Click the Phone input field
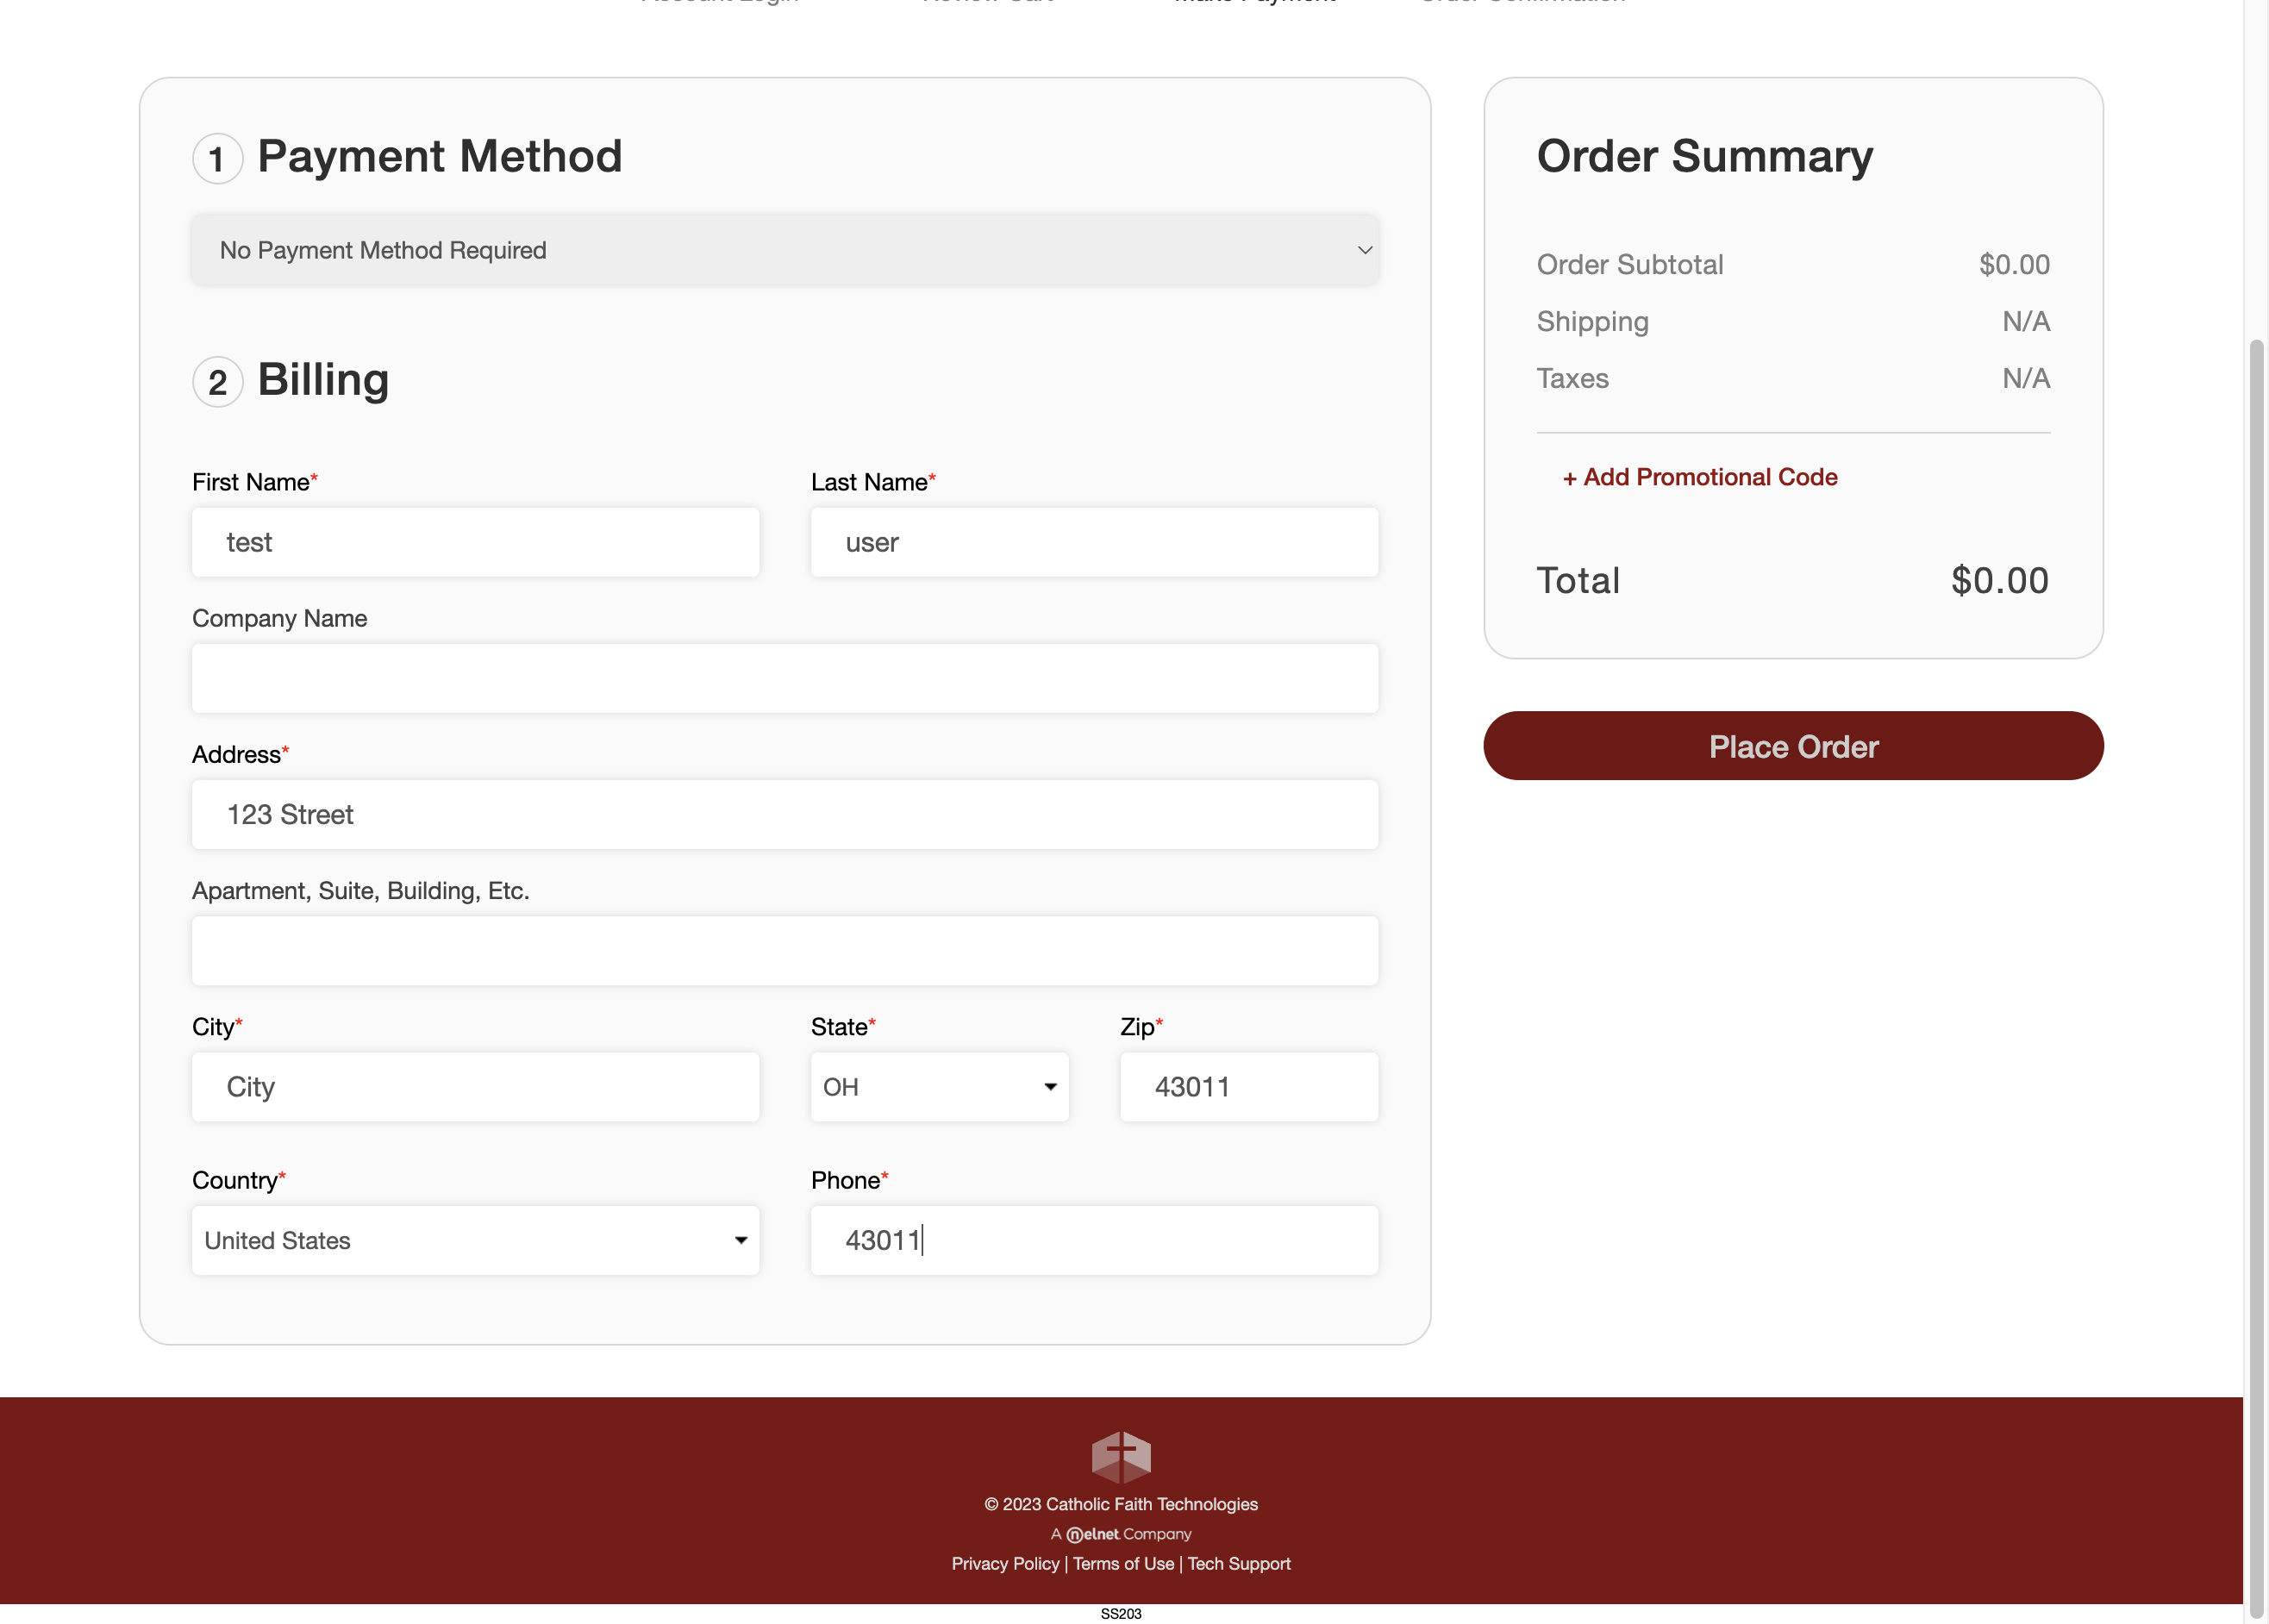Screen dimensions: 2269x1624 (1094, 1240)
